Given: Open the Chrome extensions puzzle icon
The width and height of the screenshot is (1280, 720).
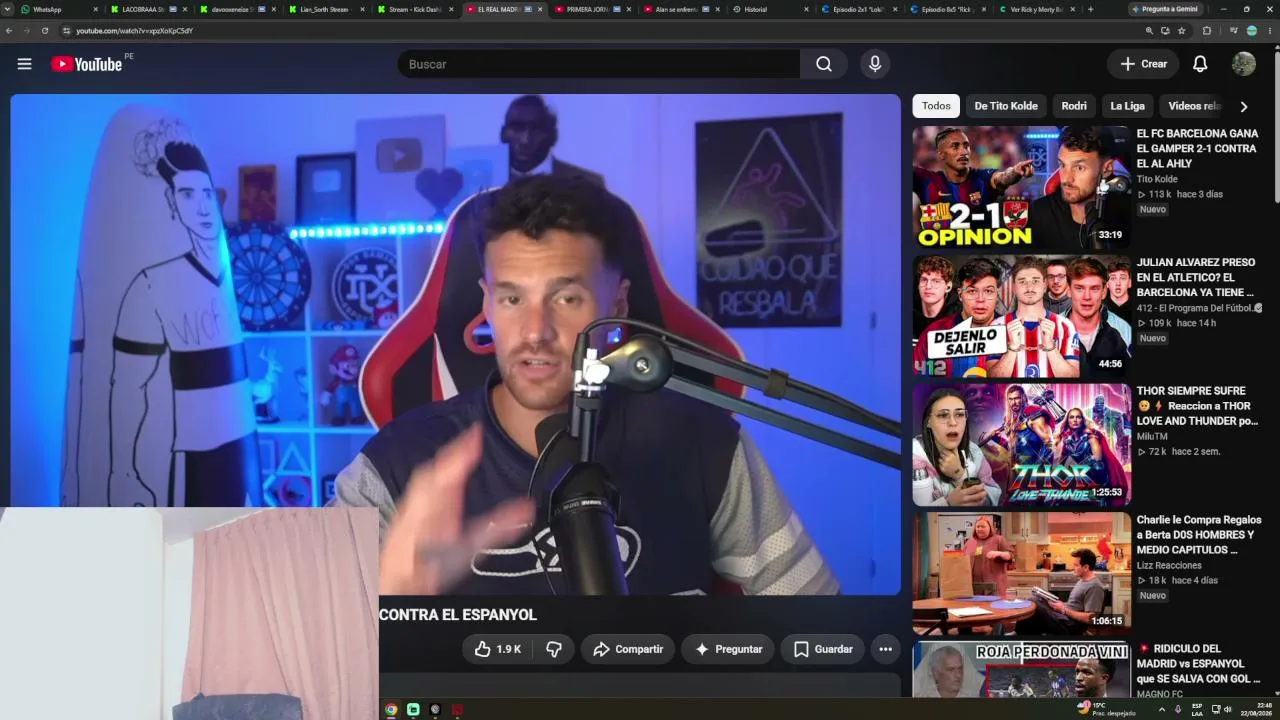Looking at the screenshot, I should click(1207, 31).
